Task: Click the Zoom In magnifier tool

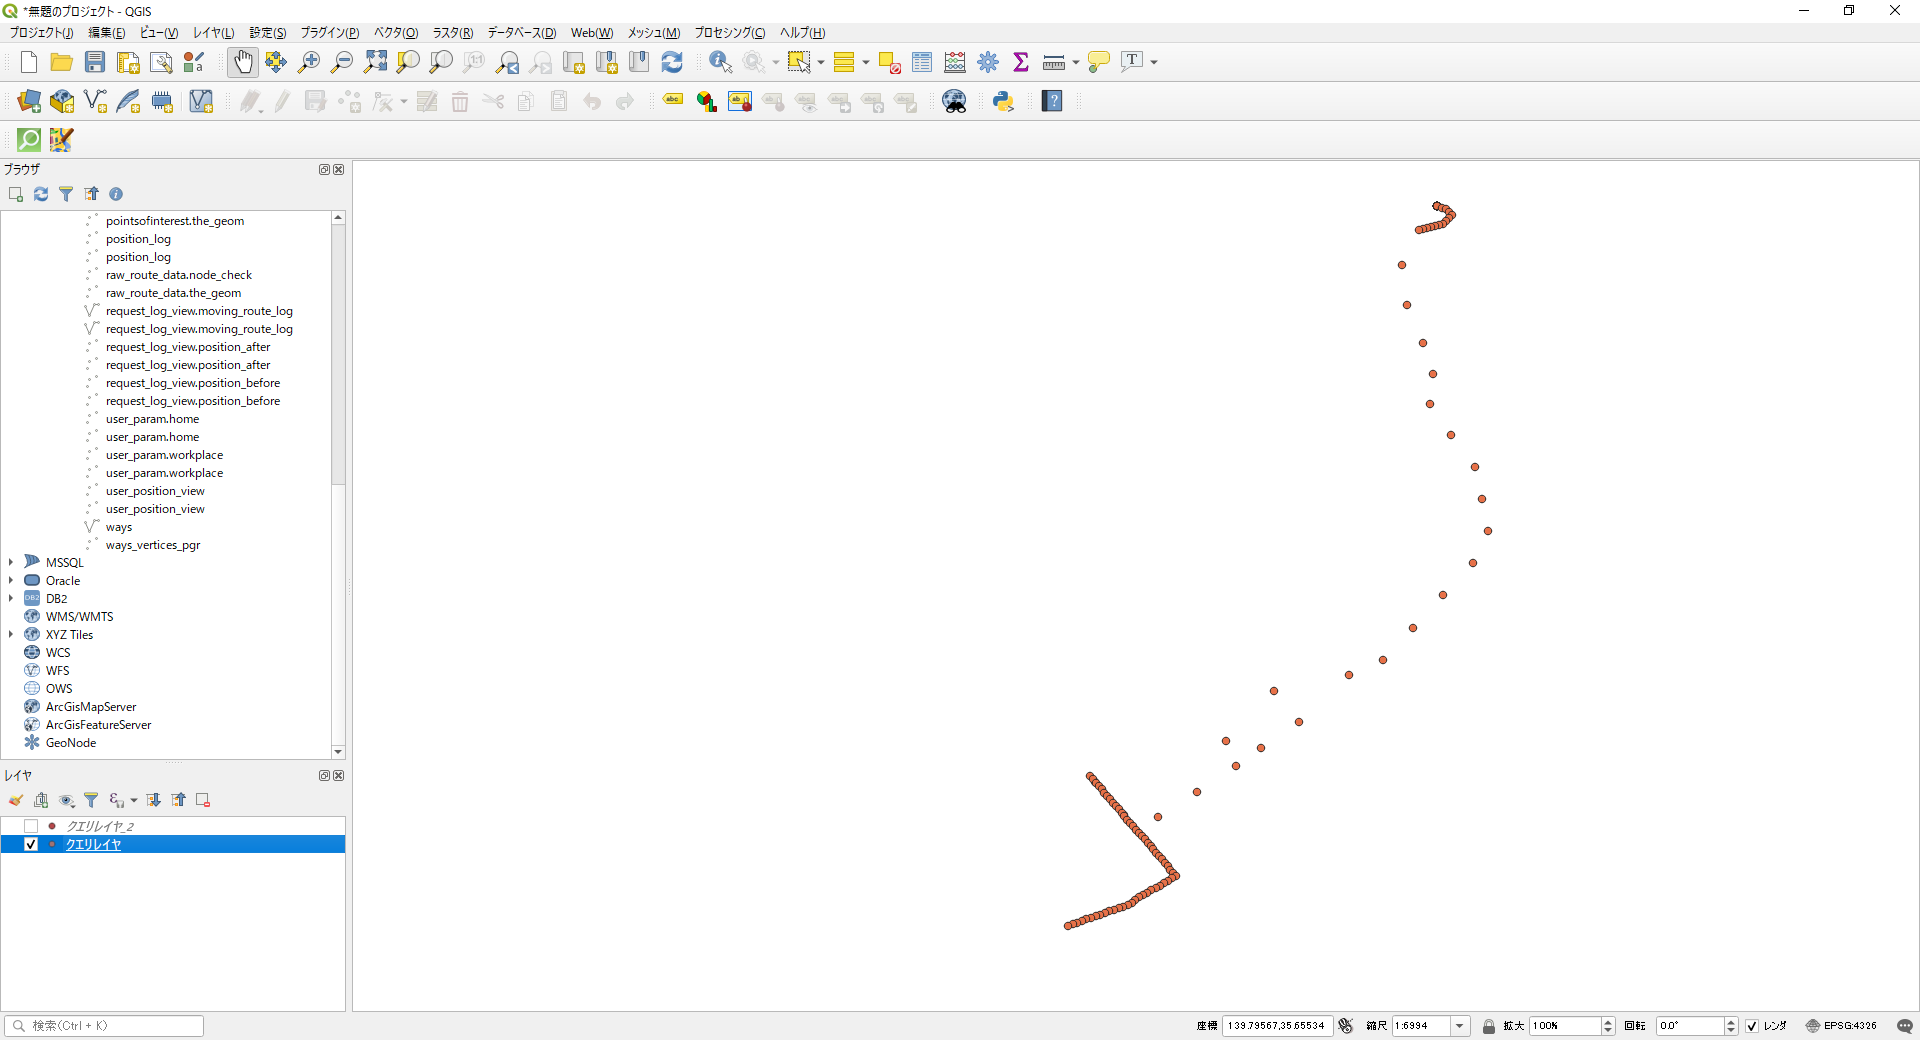Action: (x=309, y=62)
